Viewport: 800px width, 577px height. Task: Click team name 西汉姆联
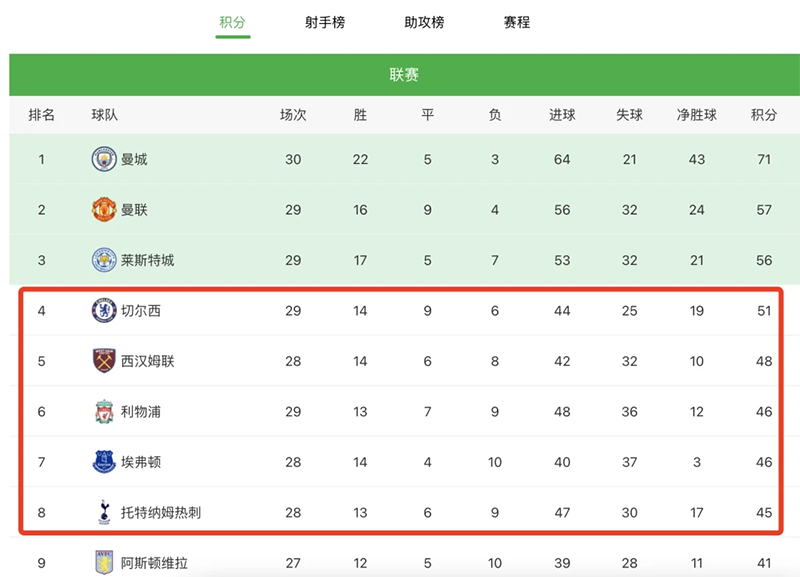(x=147, y=361)
